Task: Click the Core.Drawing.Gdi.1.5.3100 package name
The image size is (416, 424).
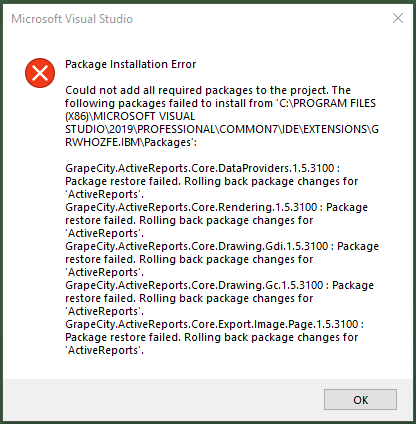Action: click(199, 246)
